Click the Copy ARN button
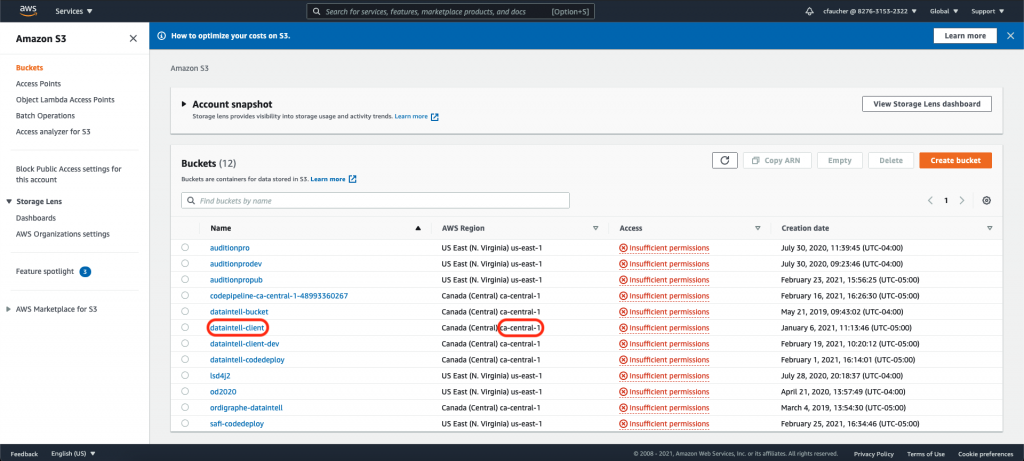 click(x=777, y=160)
